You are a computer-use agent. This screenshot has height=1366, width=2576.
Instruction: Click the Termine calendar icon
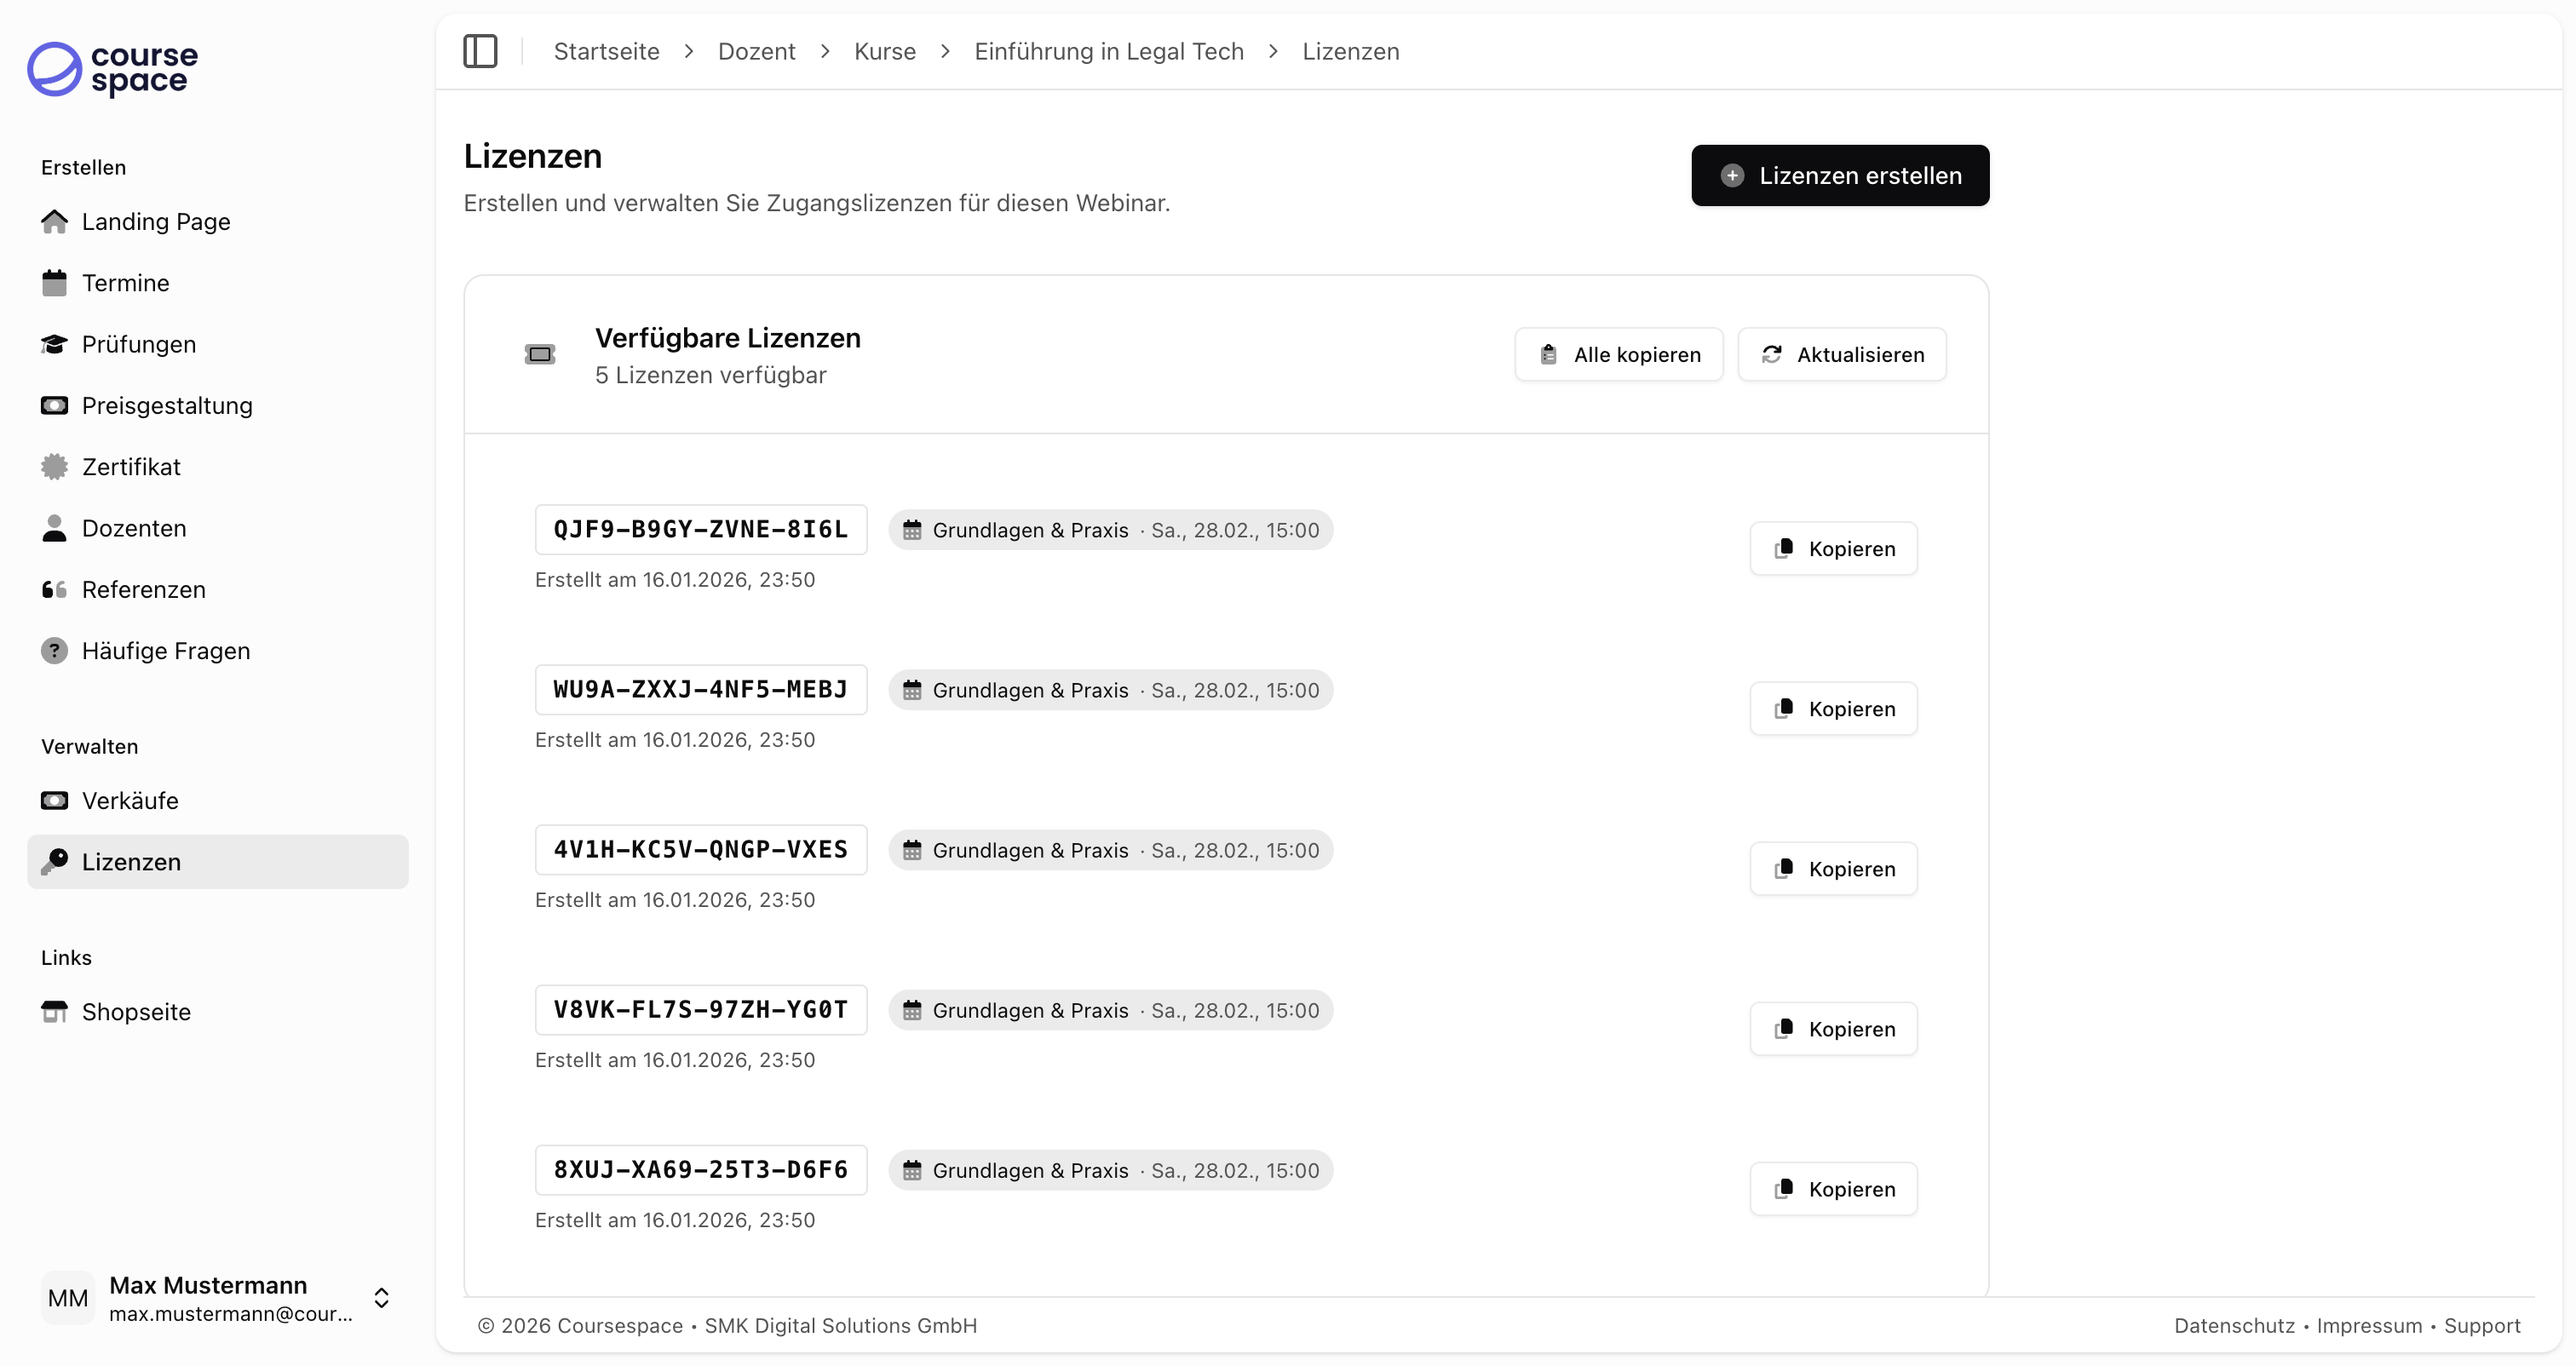pos(54,283)
